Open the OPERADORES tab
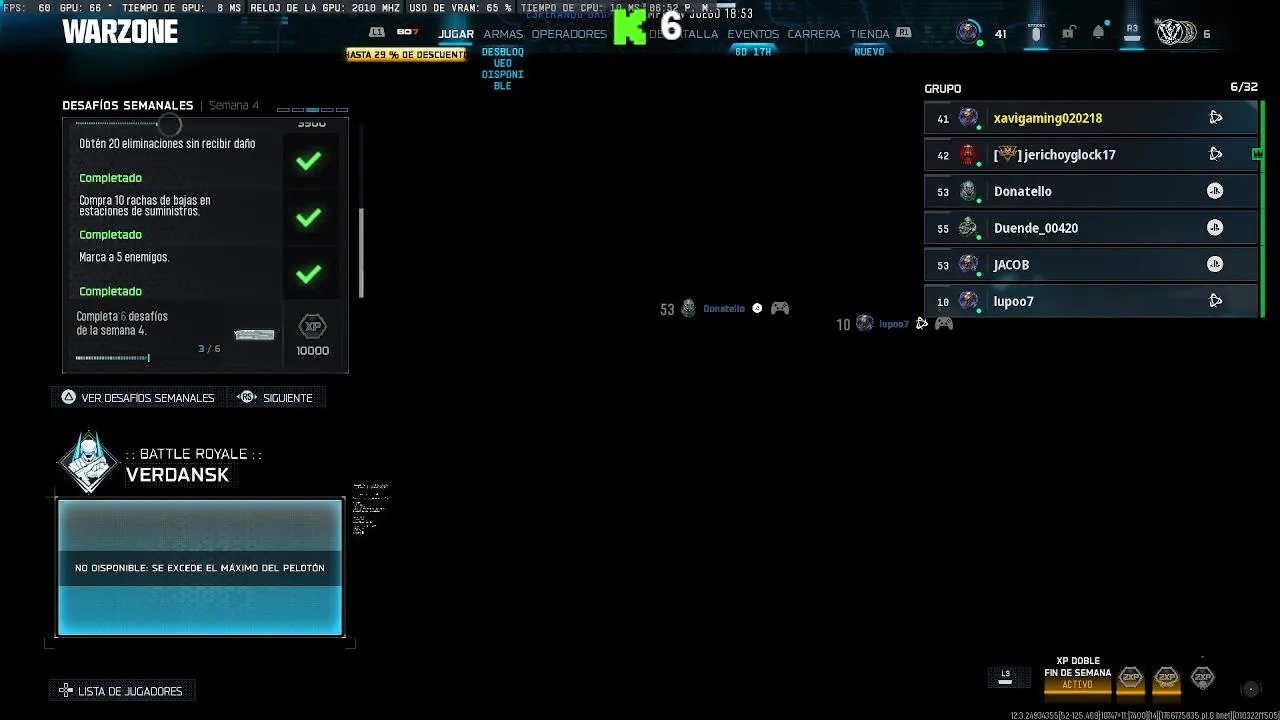The image size is (1280, 720). click(569, 34)
